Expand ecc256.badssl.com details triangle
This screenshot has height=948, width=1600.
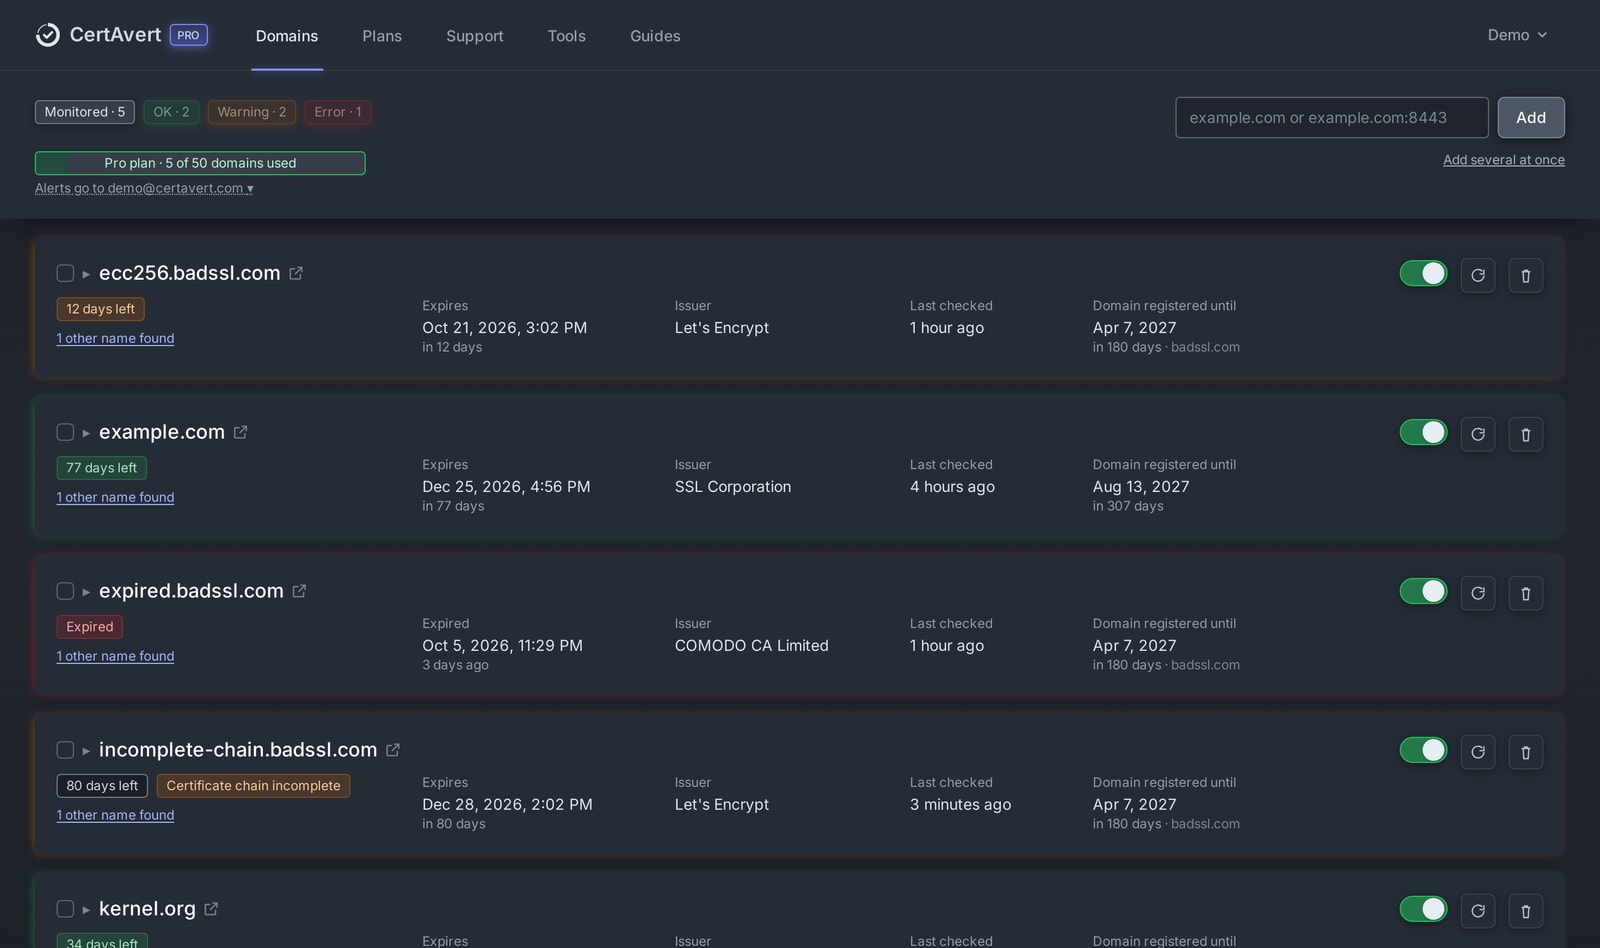point(86,274)
